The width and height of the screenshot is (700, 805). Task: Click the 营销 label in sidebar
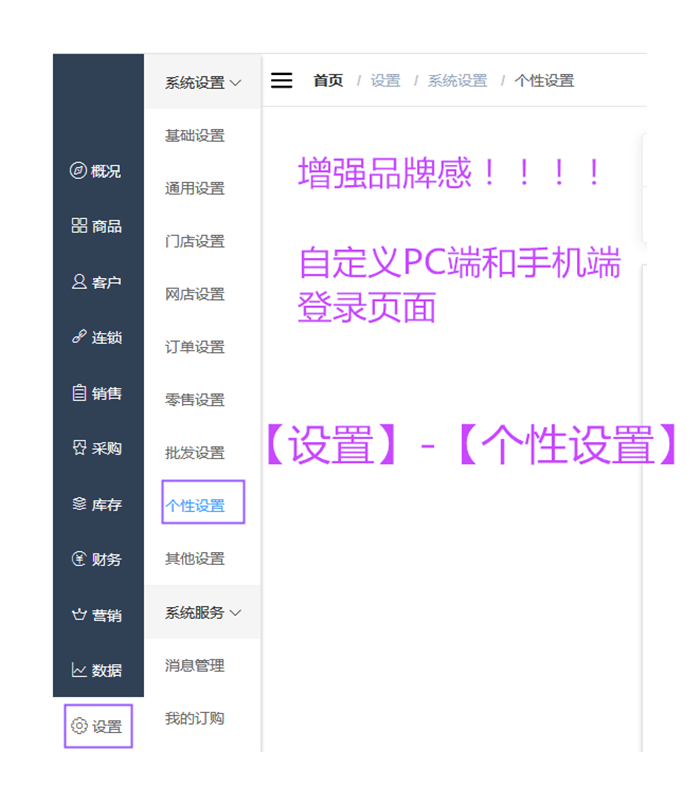pos(107,615)
